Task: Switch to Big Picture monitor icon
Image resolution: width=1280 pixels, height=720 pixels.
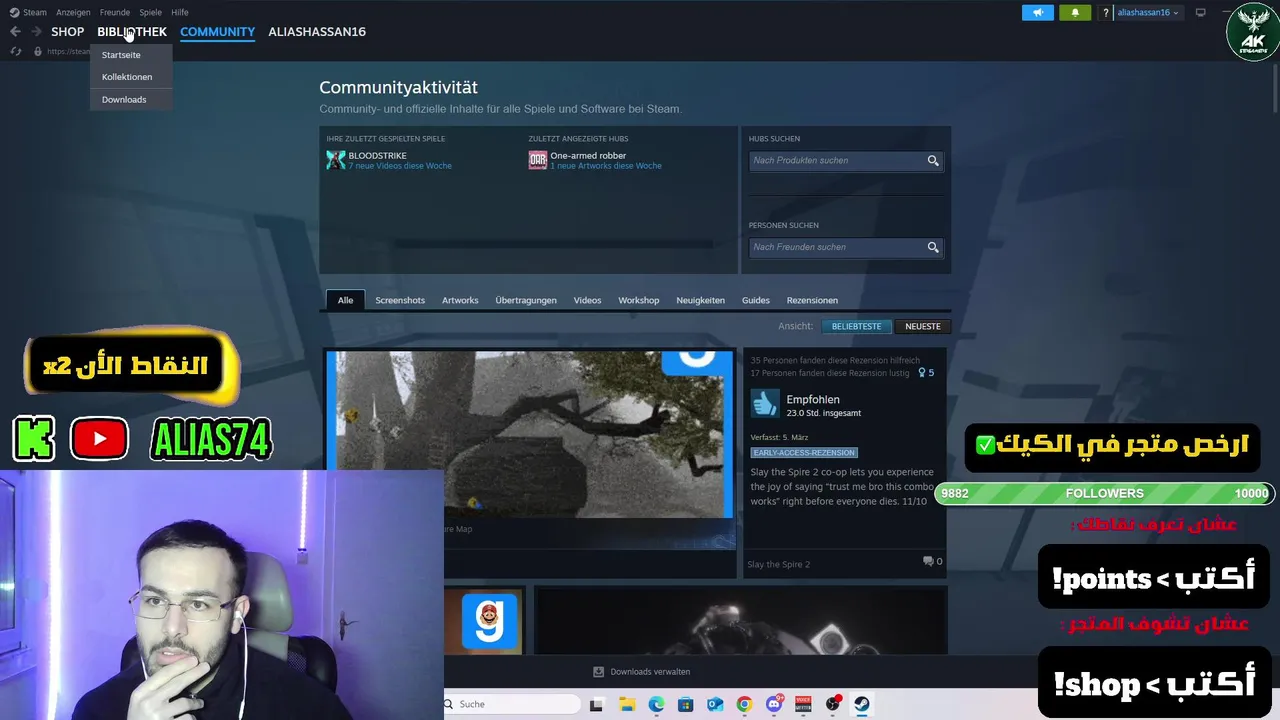Action: coord(1200,12)
